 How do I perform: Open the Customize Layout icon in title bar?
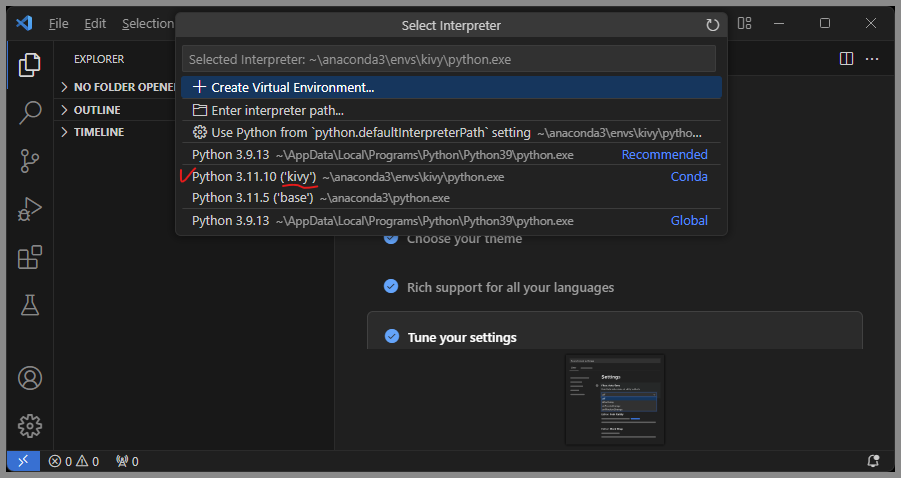(744, 23)
